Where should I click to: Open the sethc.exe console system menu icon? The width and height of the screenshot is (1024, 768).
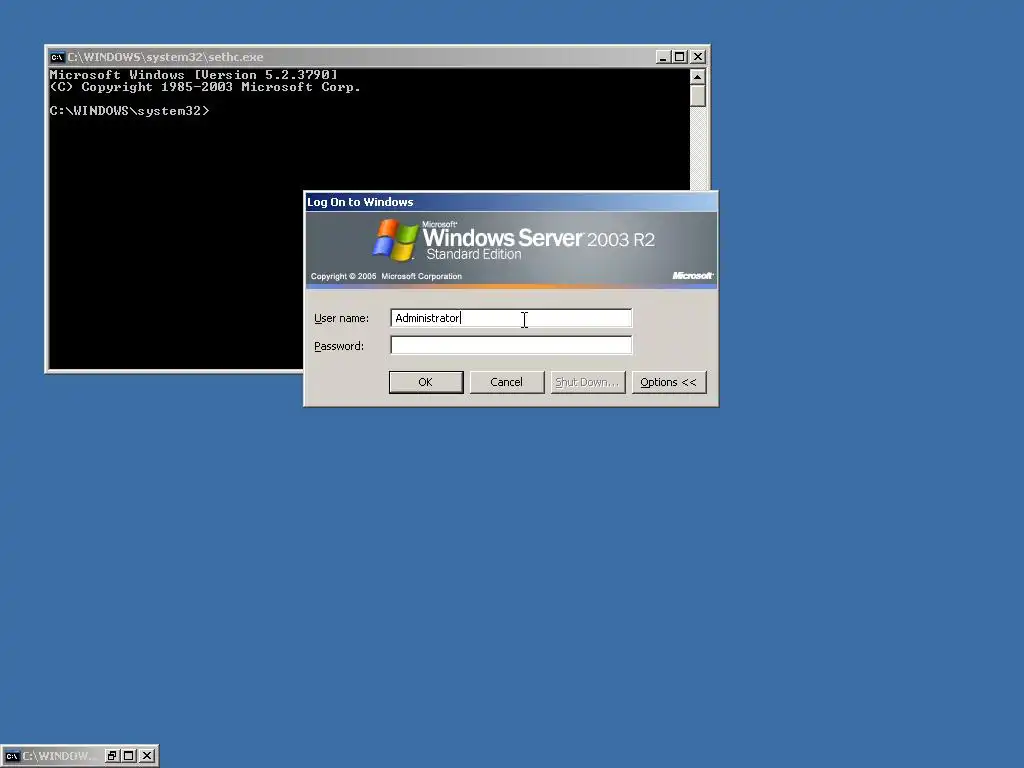pos(57,57)
